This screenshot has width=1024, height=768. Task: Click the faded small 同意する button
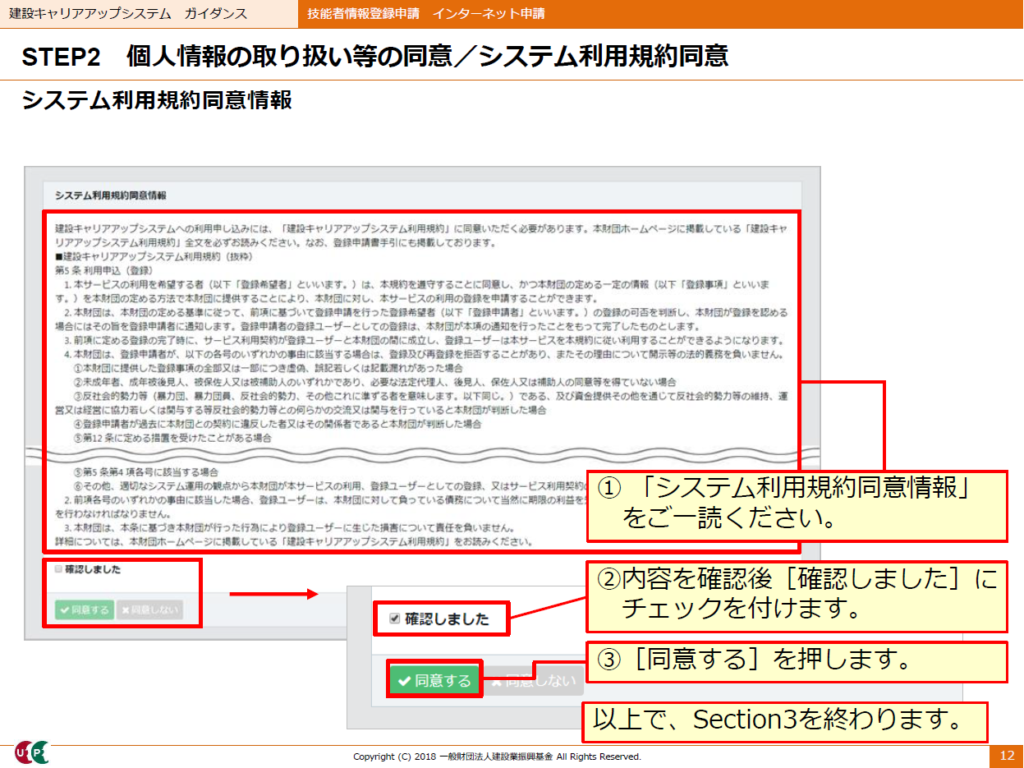(84, 608)
